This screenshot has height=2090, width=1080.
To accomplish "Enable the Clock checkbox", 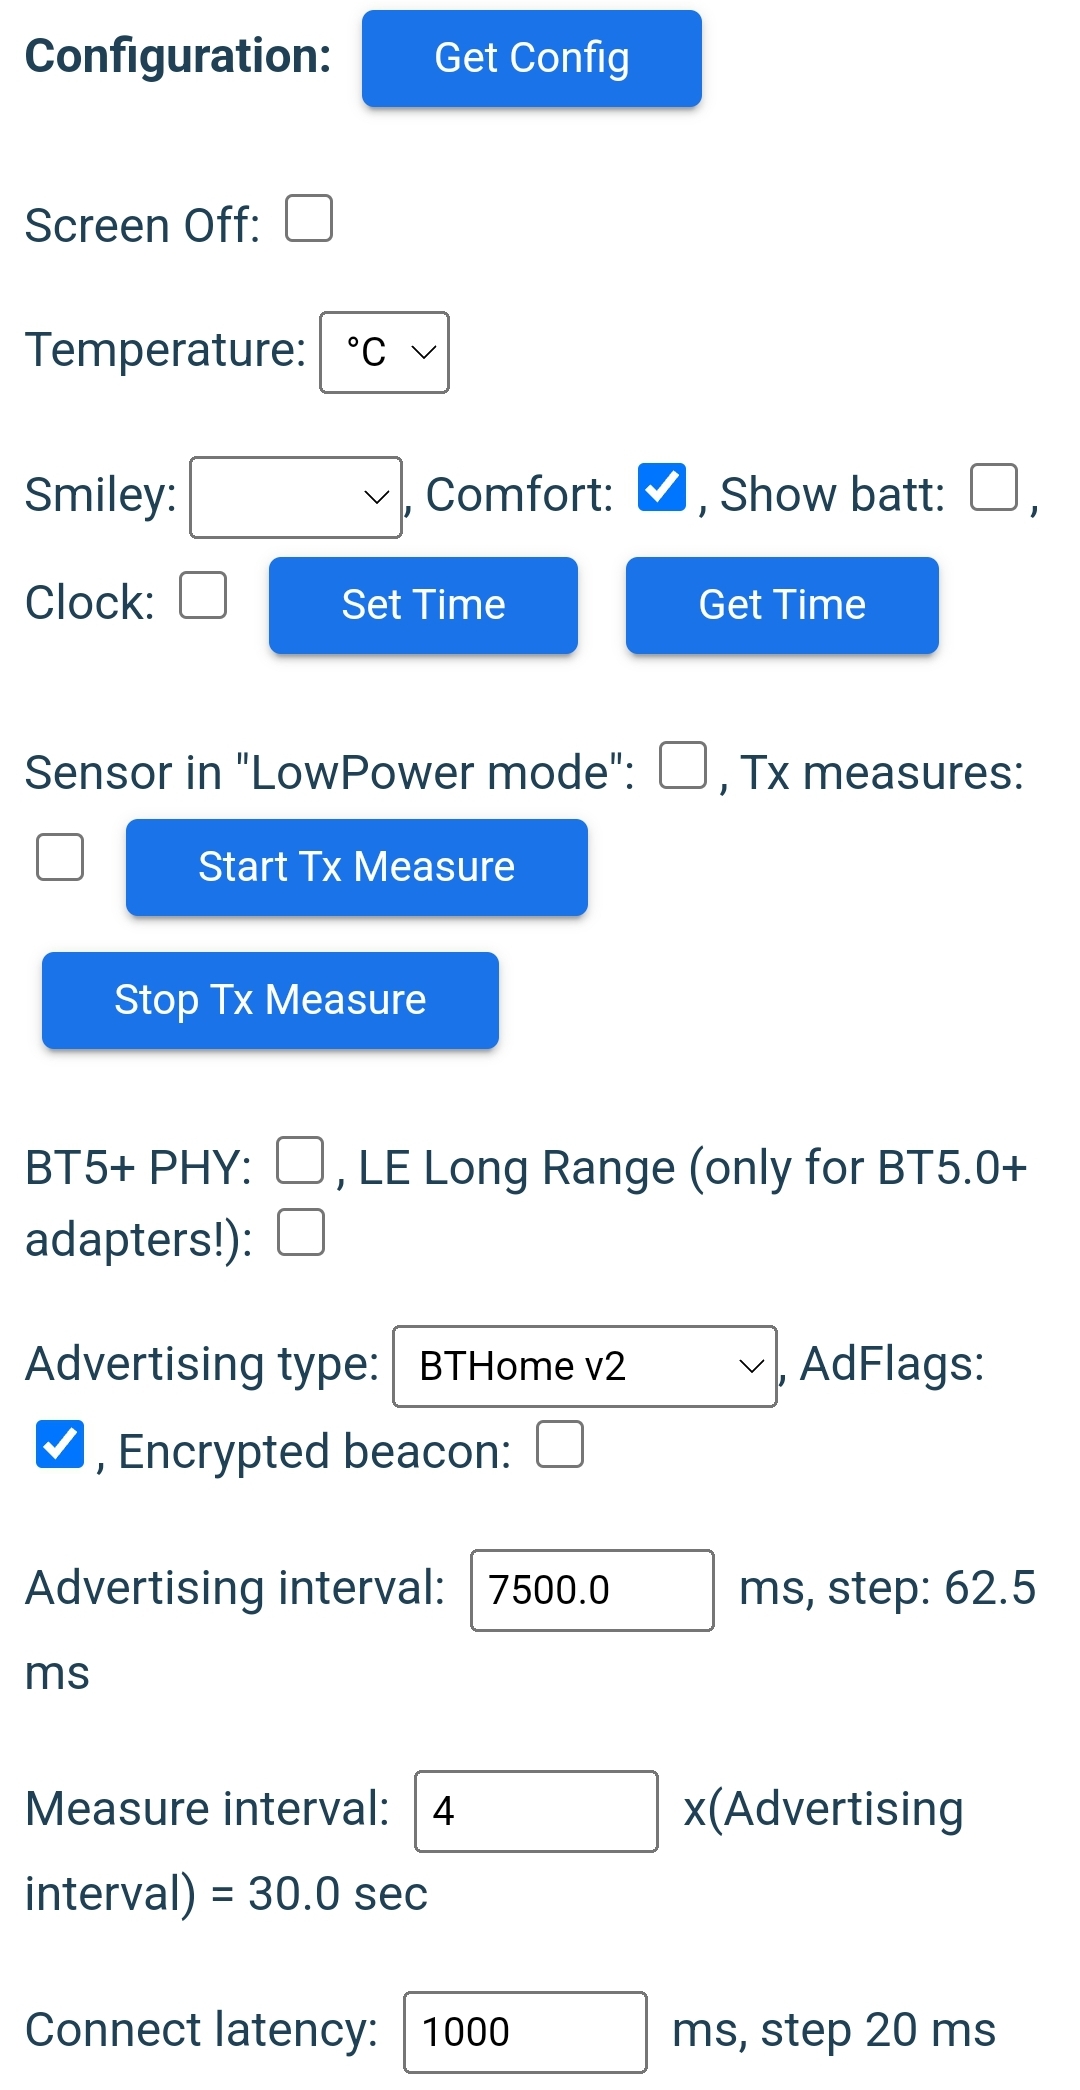I will pyautogui.click(x=203, y=596).
